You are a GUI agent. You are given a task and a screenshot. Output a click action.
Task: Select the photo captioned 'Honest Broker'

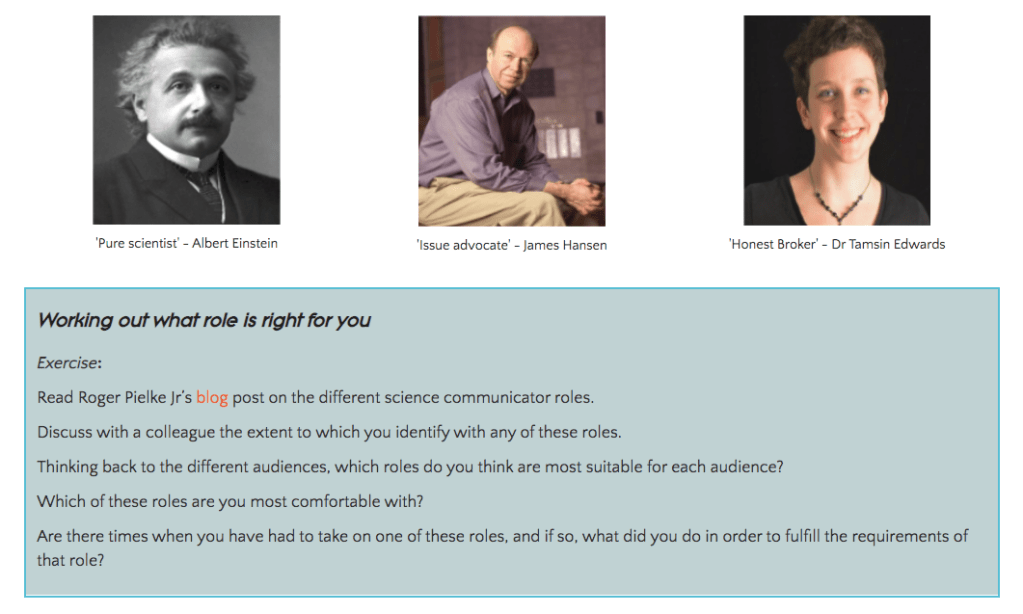(x=836, y=120)
